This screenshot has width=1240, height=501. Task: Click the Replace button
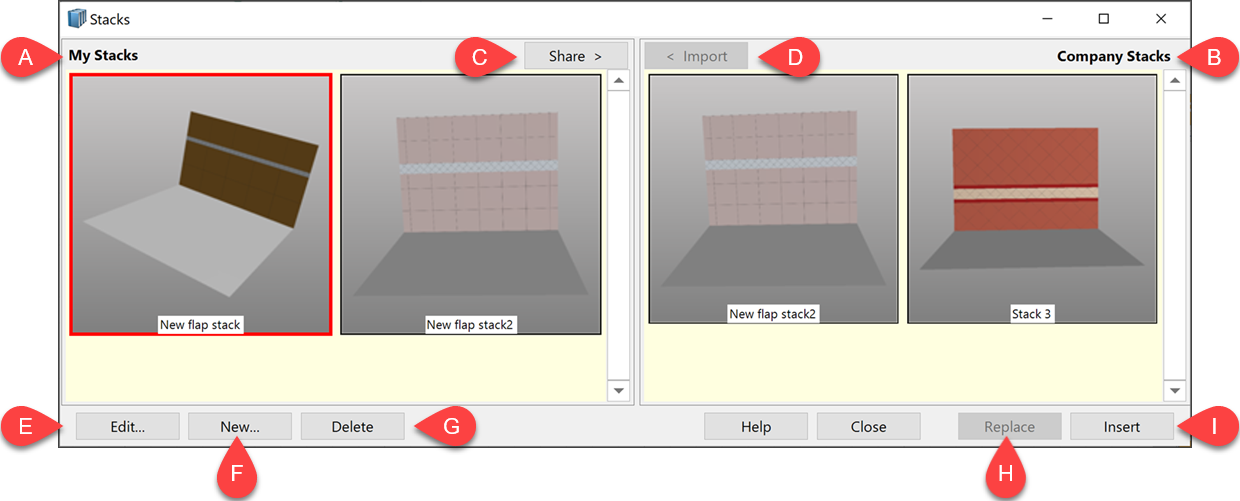(1010, 427)
